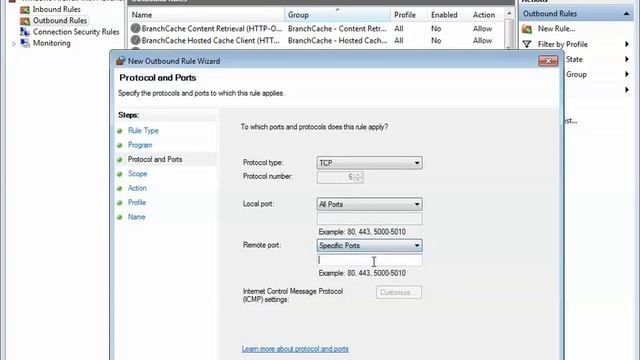This screenshot has height=360, width=640.
Task: Click BranchCache Content Retrieval rule status icon
Action: pos(136,29)
